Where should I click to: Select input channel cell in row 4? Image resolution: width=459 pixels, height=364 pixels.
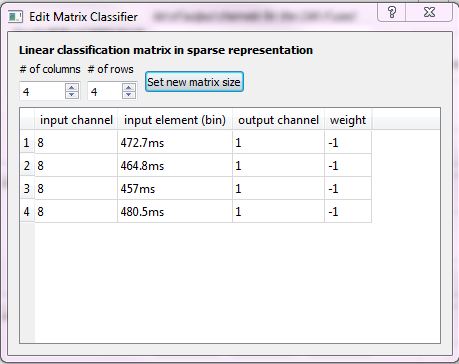pyautogui.click(x=76, y=212)
